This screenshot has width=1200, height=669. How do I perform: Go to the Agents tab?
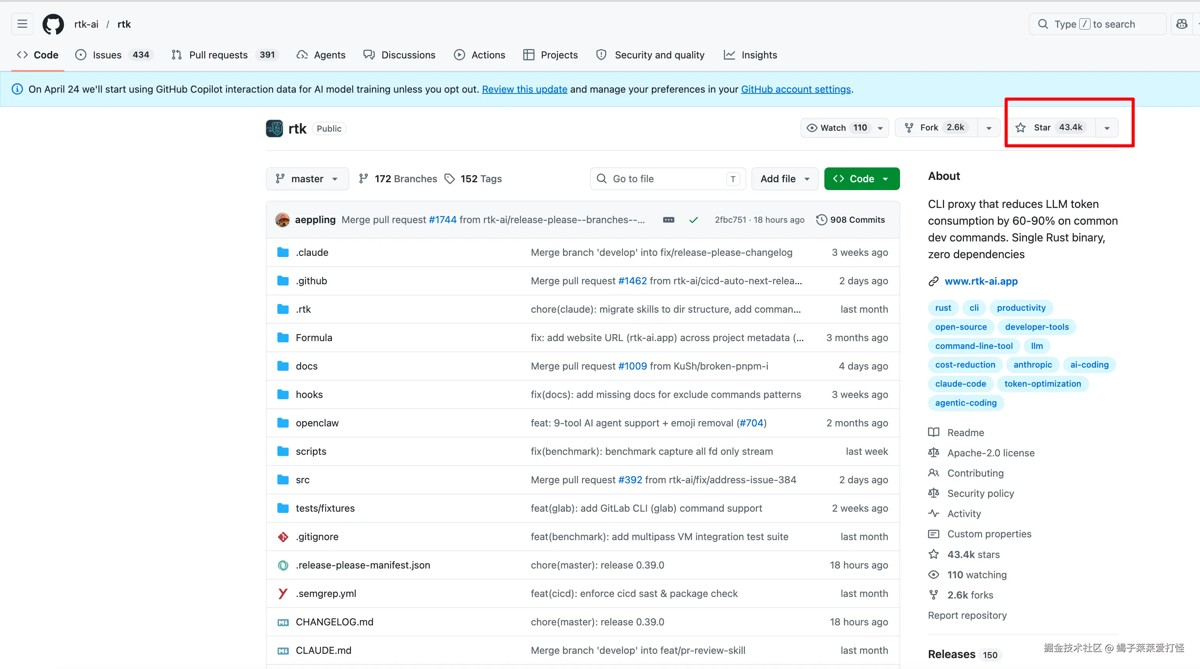[320, 55]
